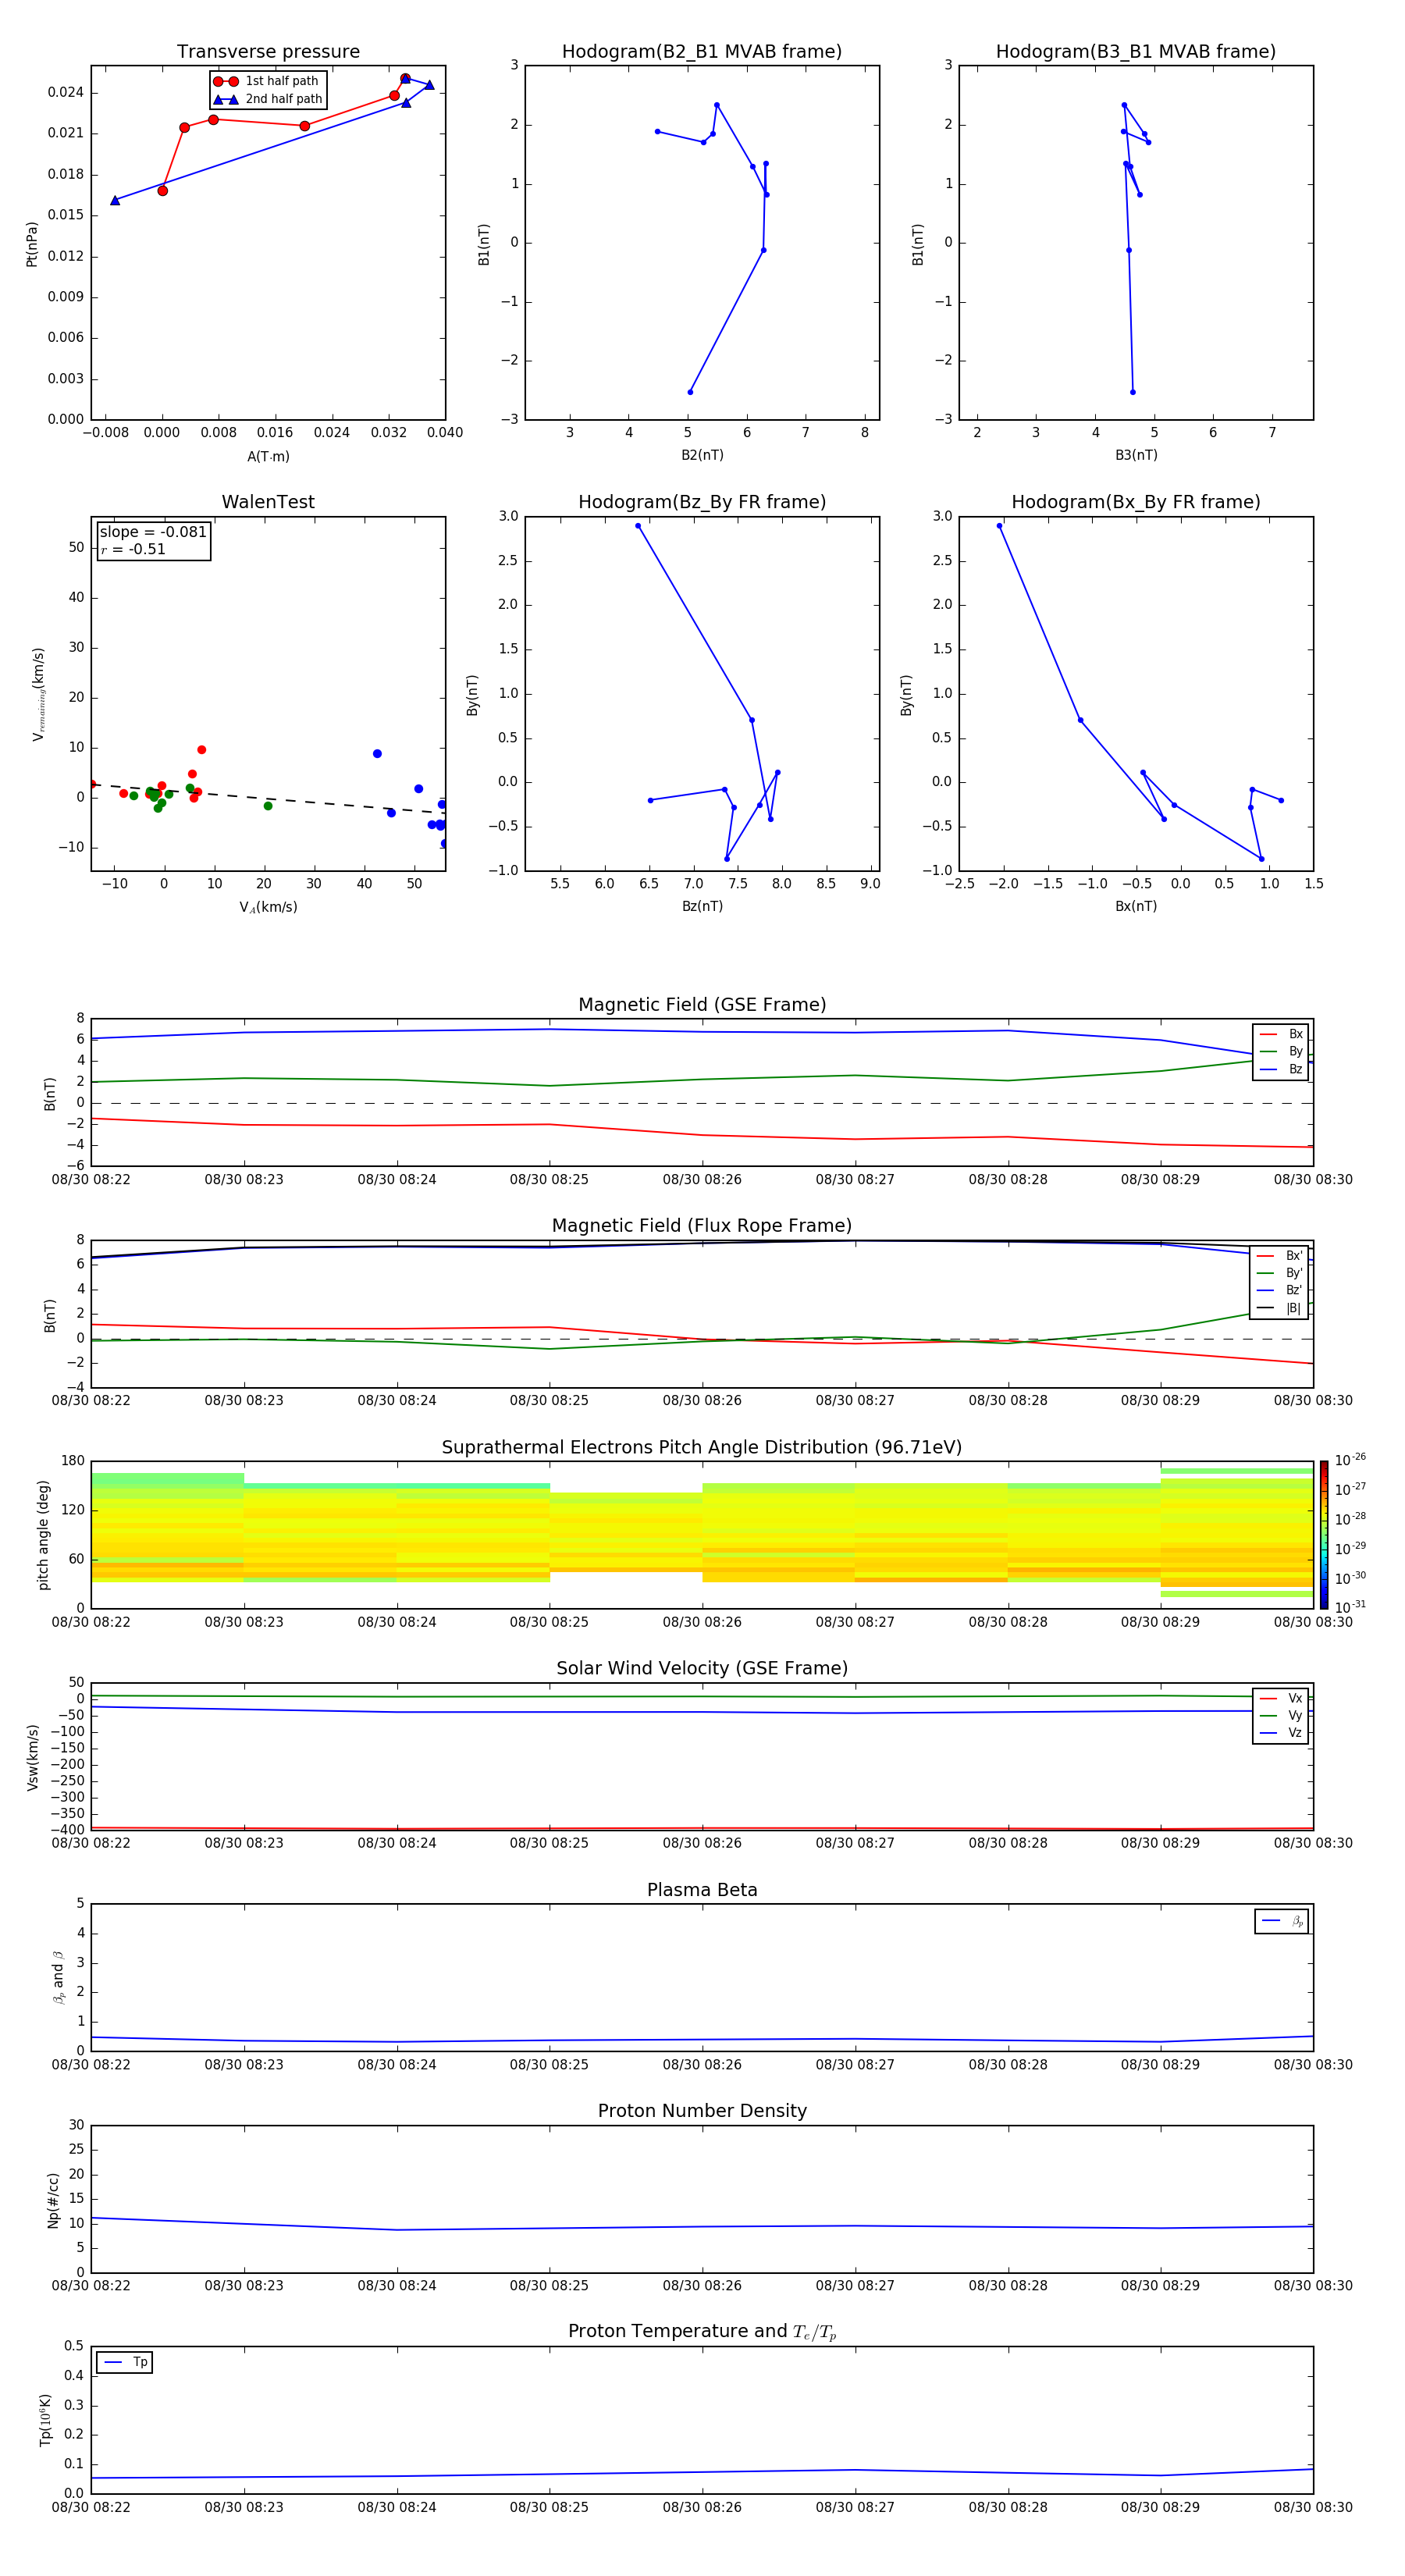The image size is (1405, 2576).
Task: Click "08/30 08:25" tick under Plasma Beta plot
Action: click(x=549, y=2065)
